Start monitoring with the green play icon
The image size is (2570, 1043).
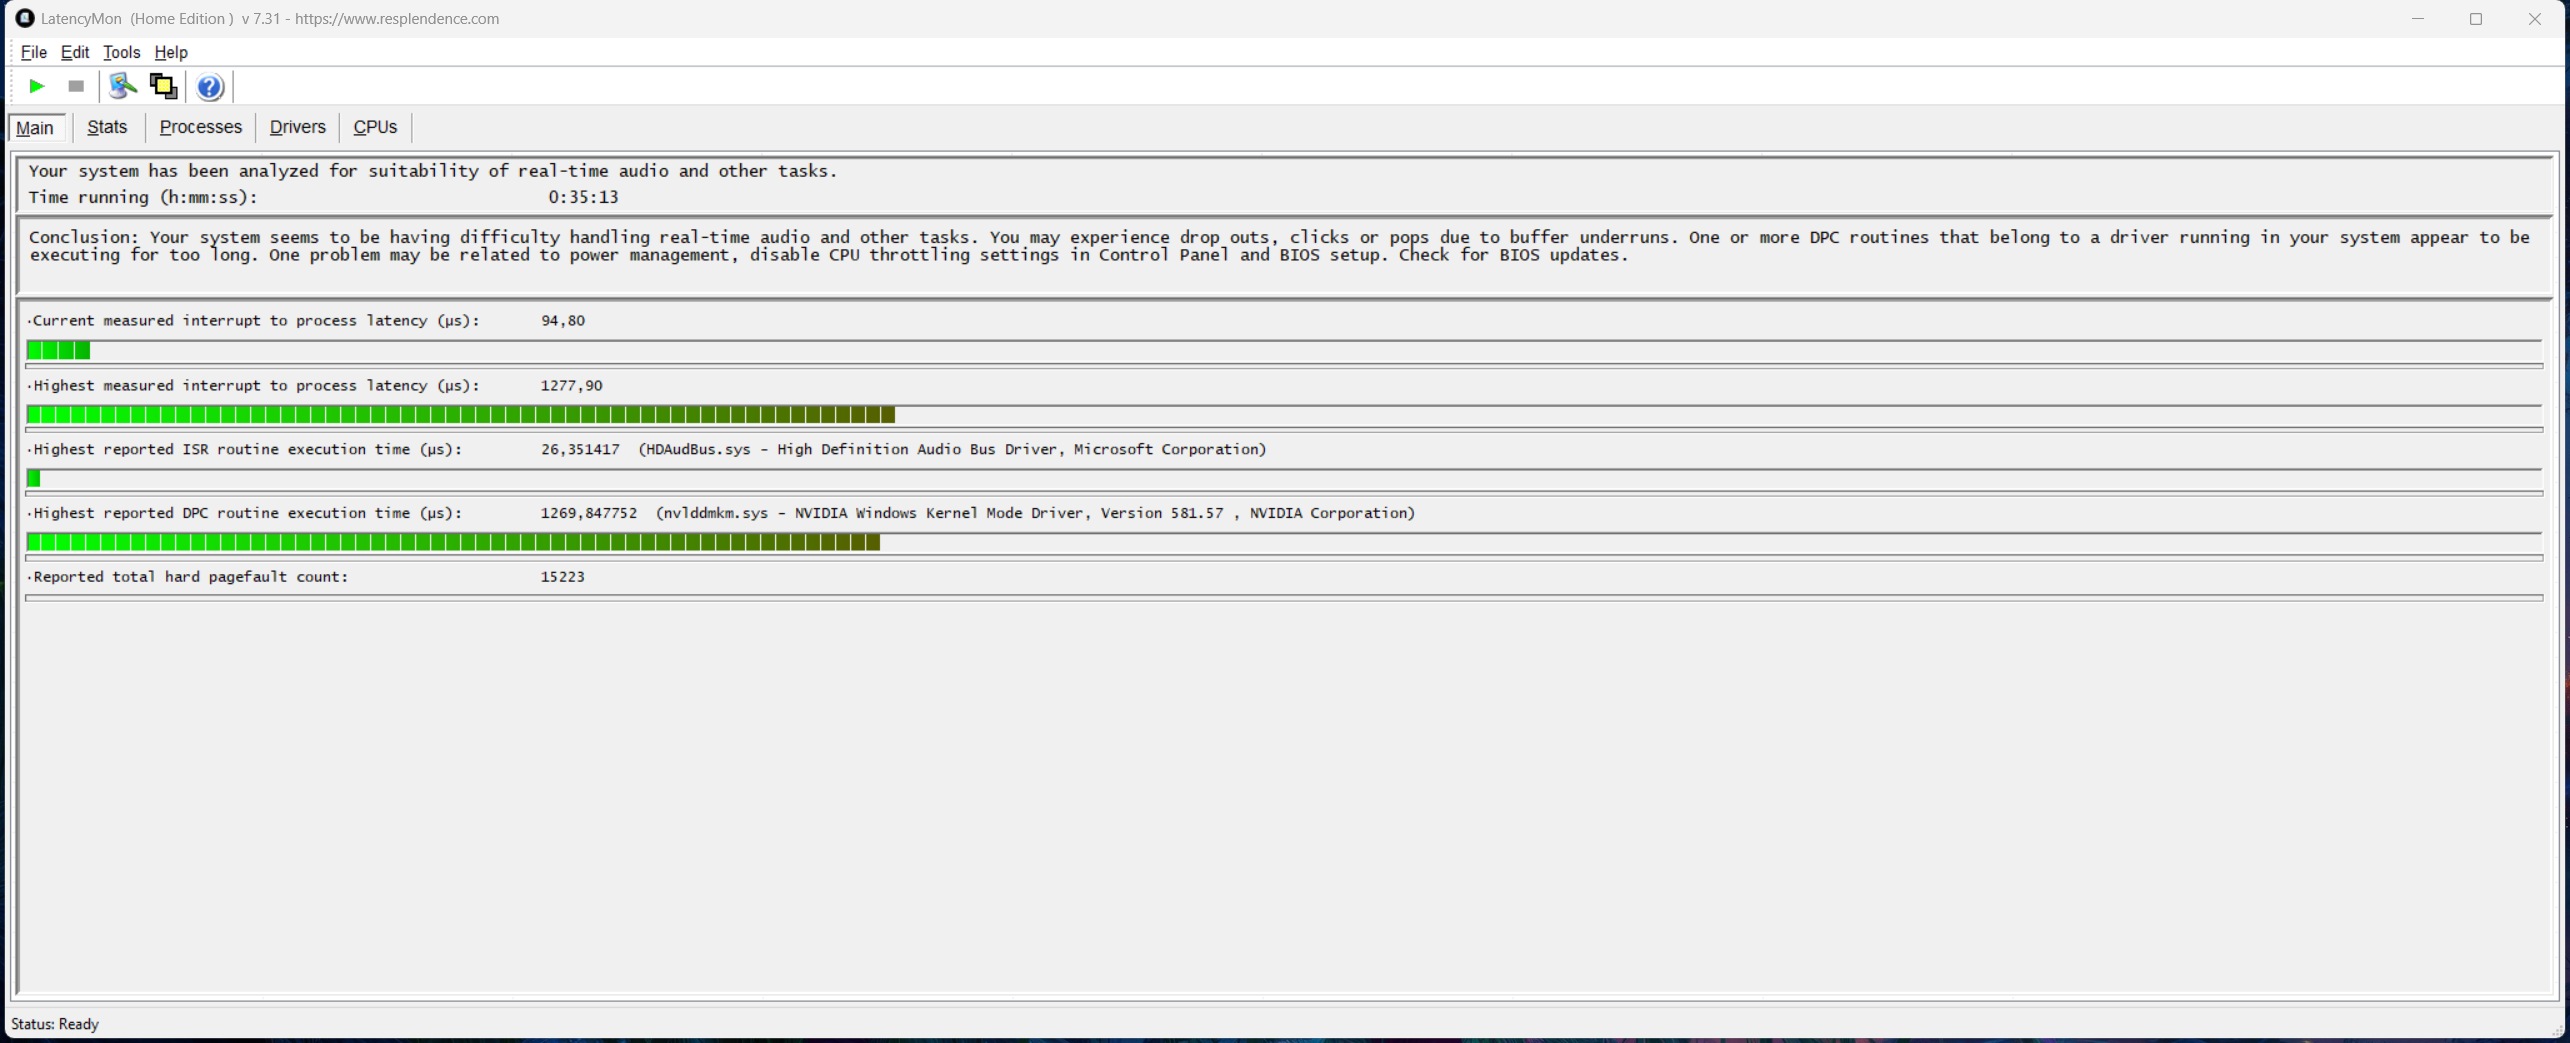tap(37, 86)
